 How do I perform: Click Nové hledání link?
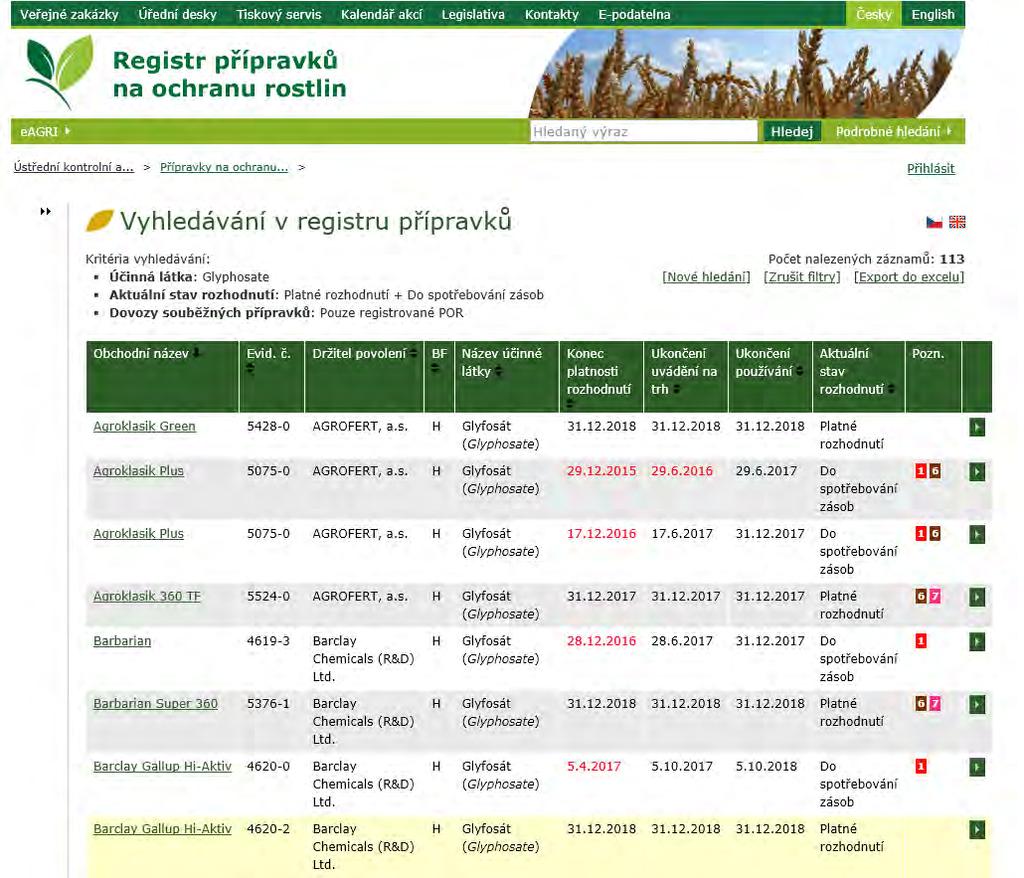click(706, 277)
